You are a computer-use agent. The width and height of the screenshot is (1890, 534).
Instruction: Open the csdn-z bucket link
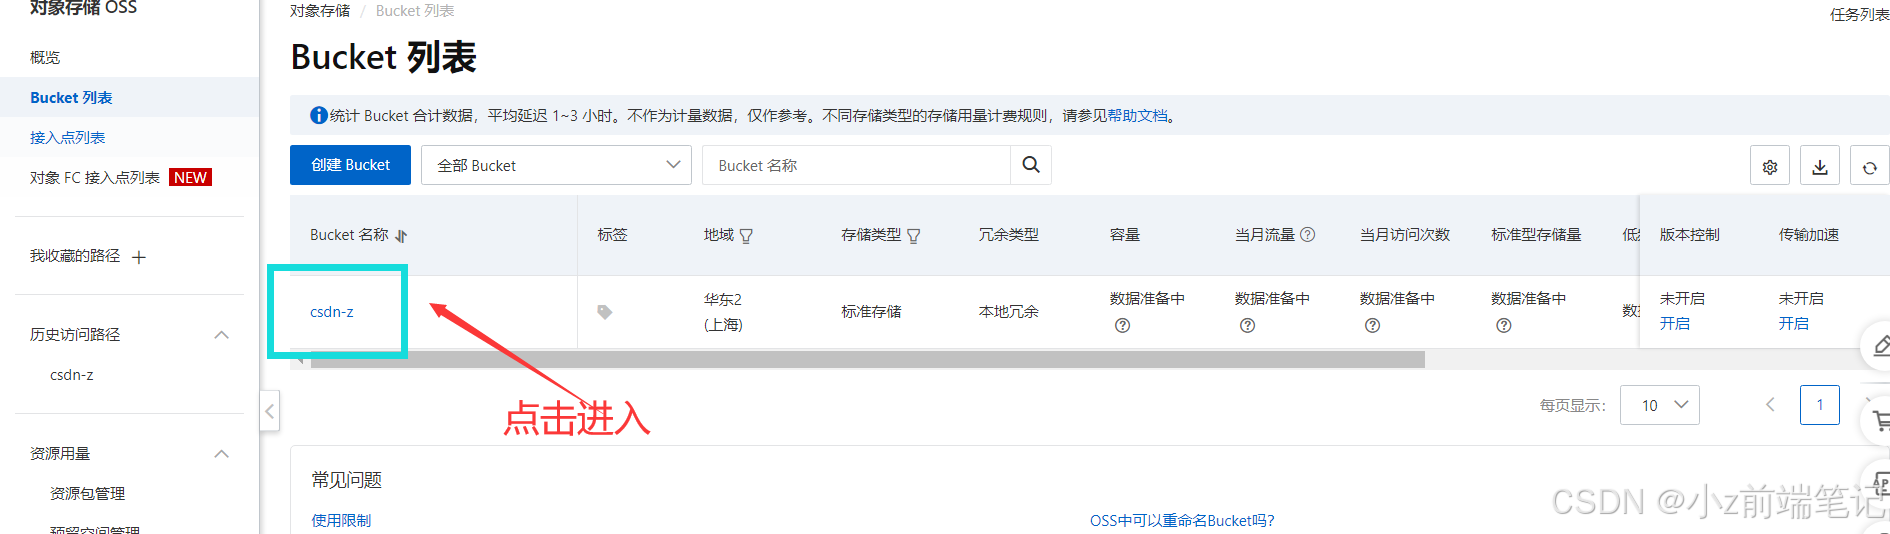[332, 312]
